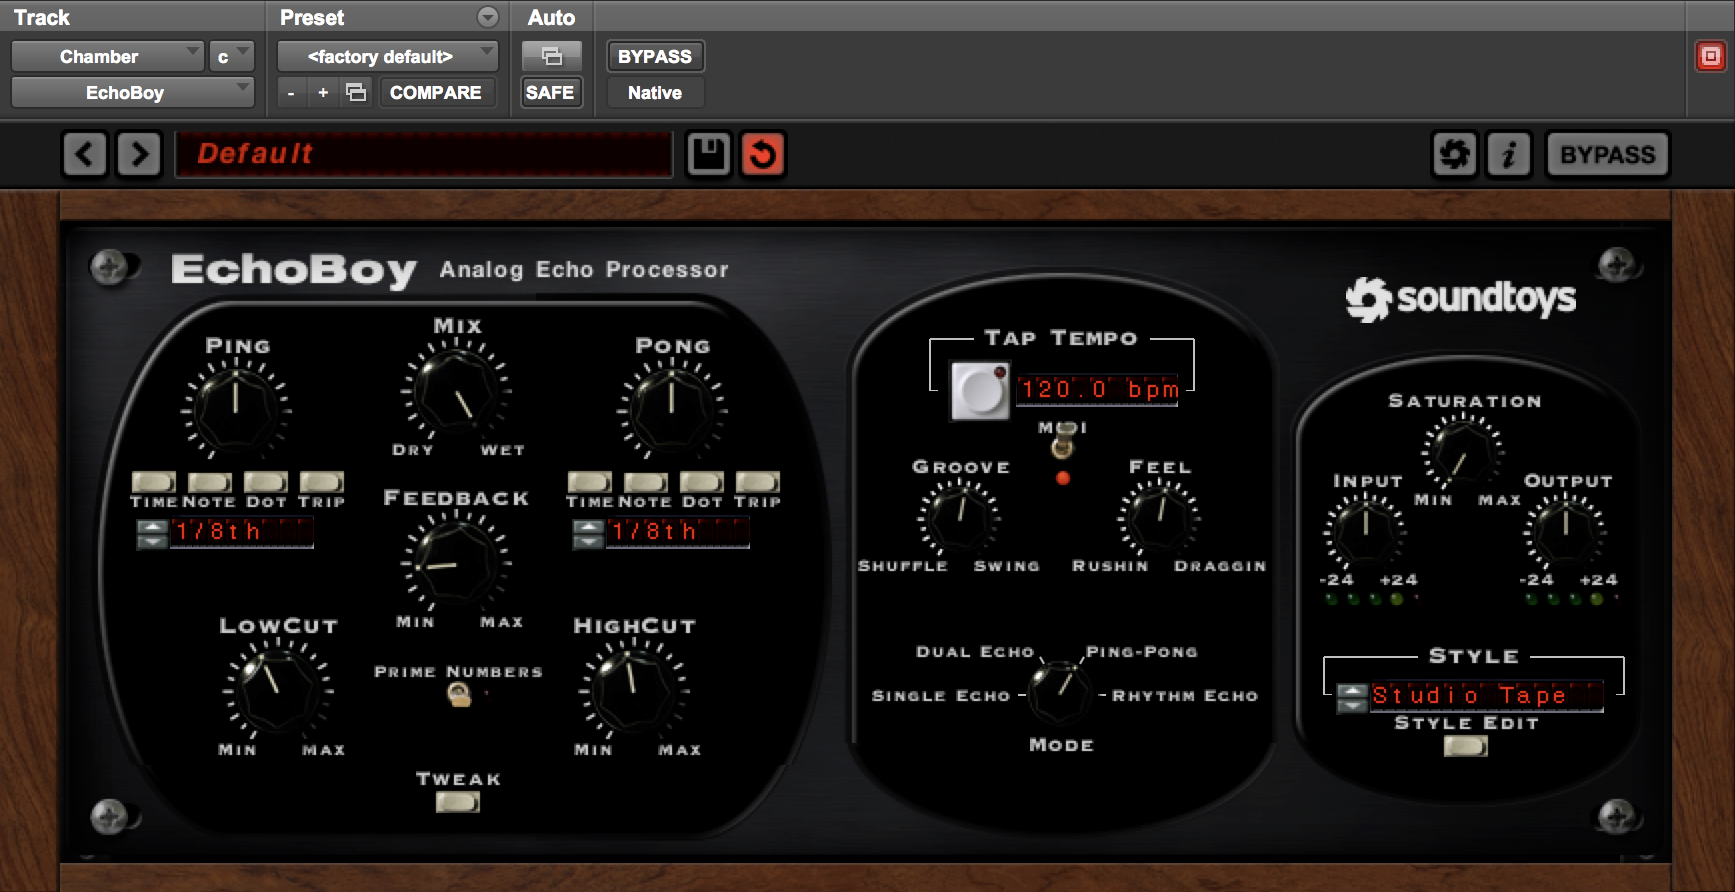This screenshot has height=892, width=1735.
Task: Click the red revert preset icon
Action: click(763, 155)
